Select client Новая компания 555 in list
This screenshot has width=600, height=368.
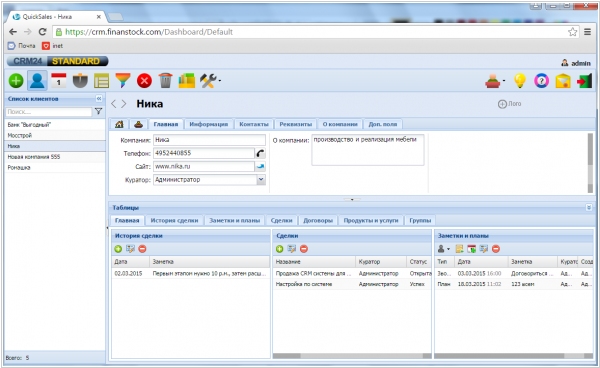pyautogui.click(x=55, y=157)
